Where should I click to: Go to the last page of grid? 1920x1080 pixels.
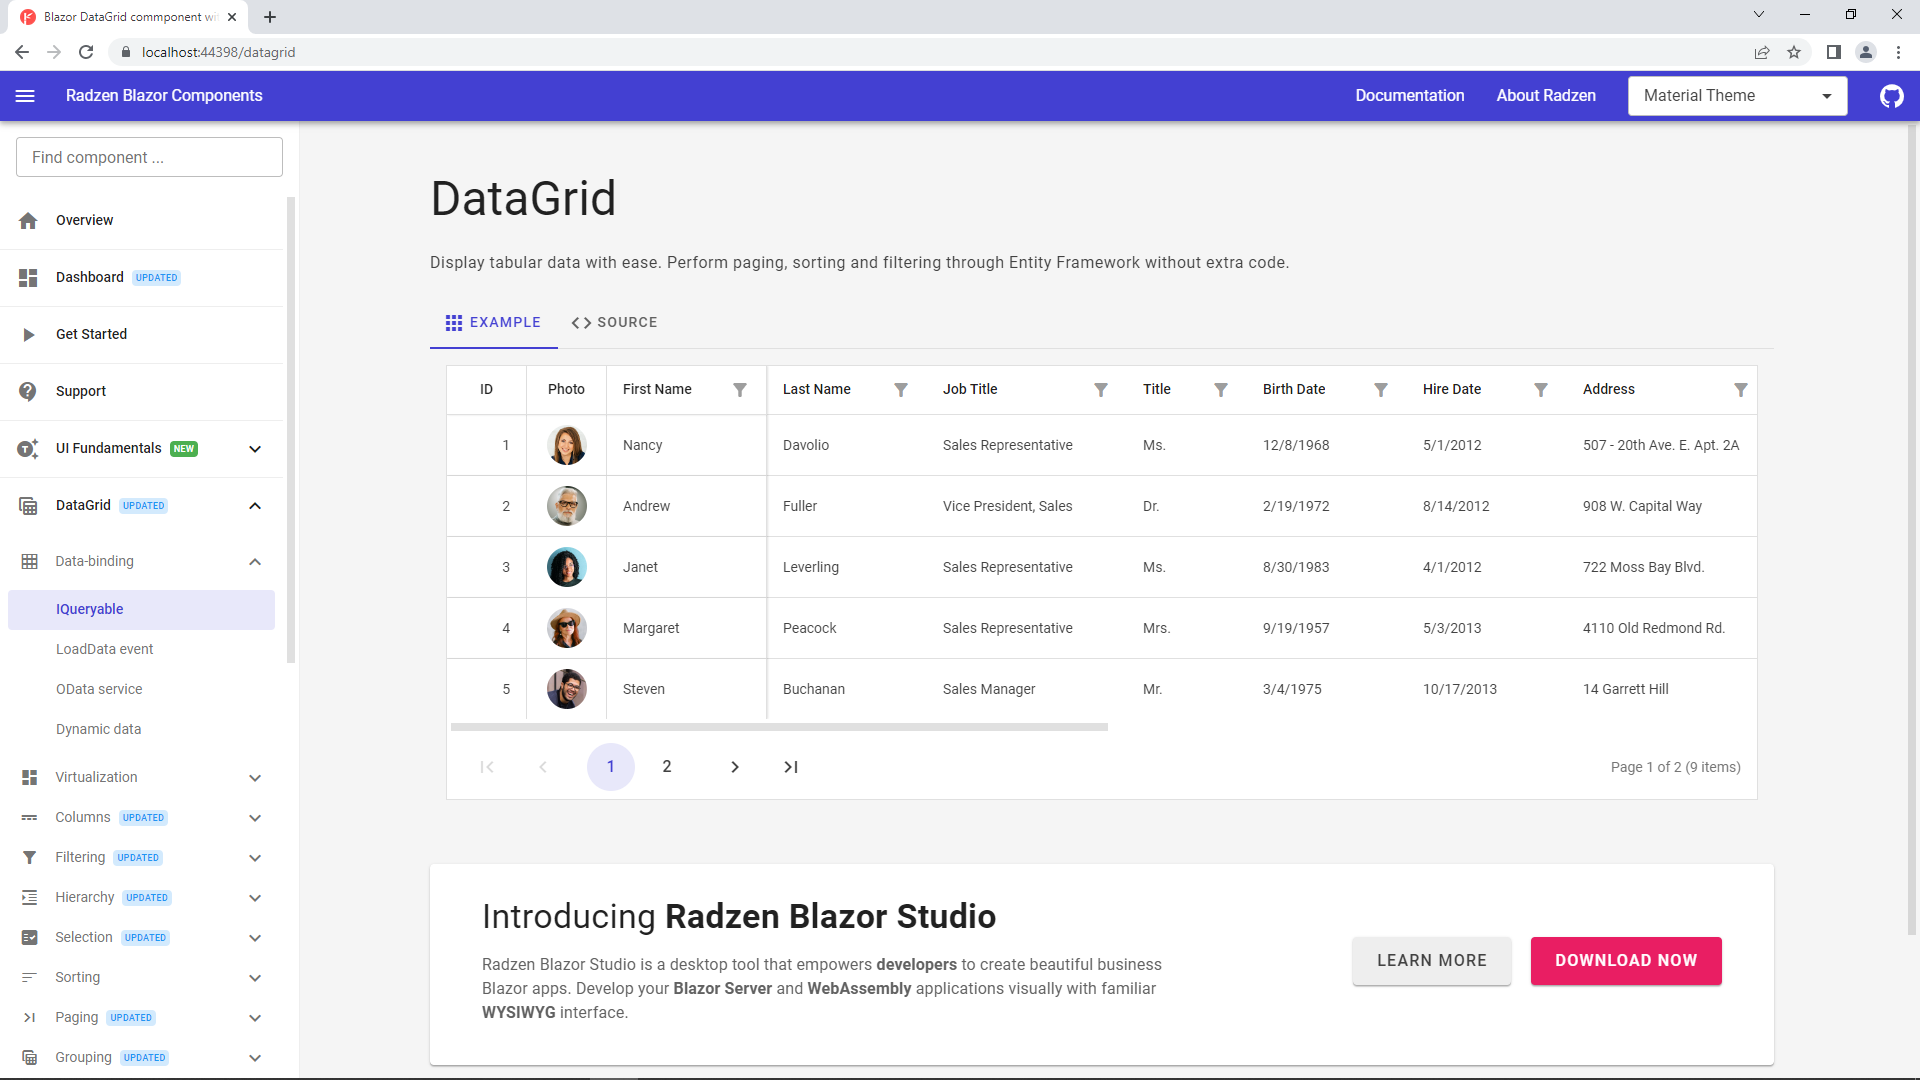[790, 767]
